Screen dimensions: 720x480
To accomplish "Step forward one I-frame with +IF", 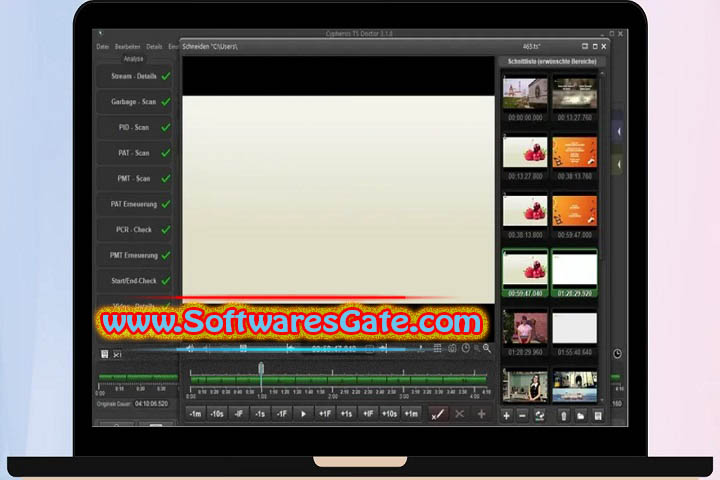I will pos(368,414).
